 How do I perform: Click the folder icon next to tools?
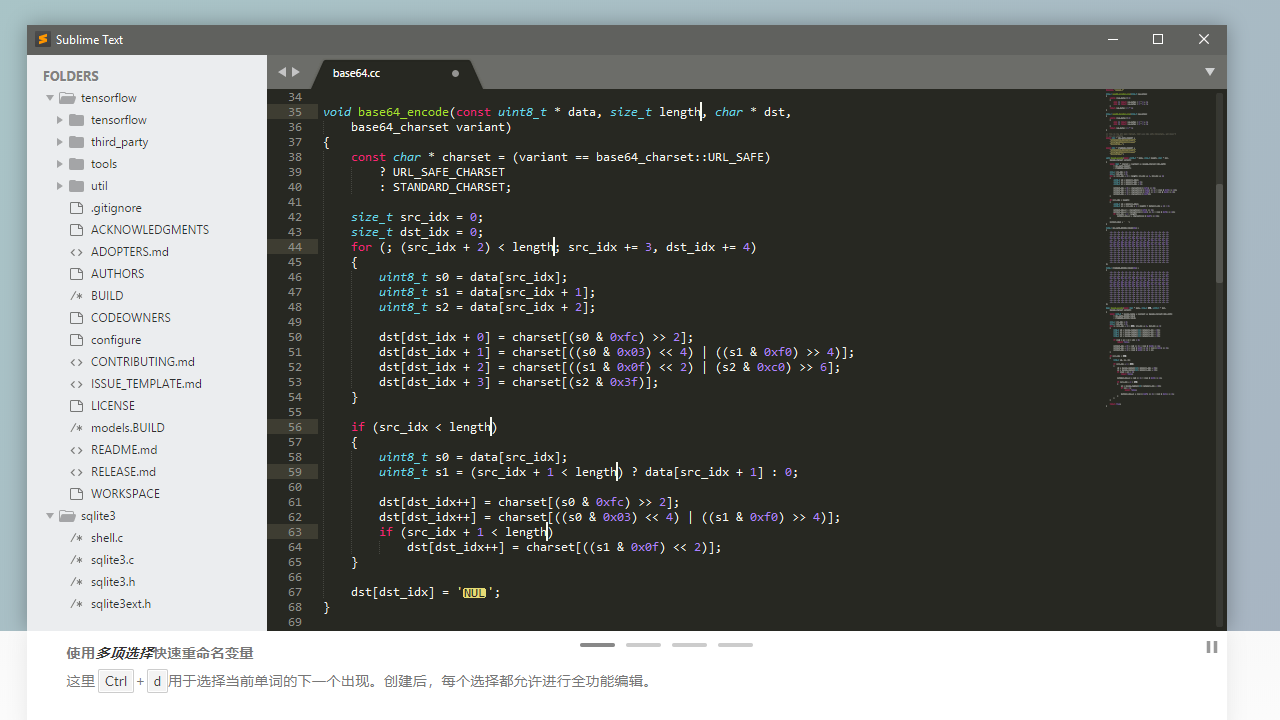coord(75,163)
